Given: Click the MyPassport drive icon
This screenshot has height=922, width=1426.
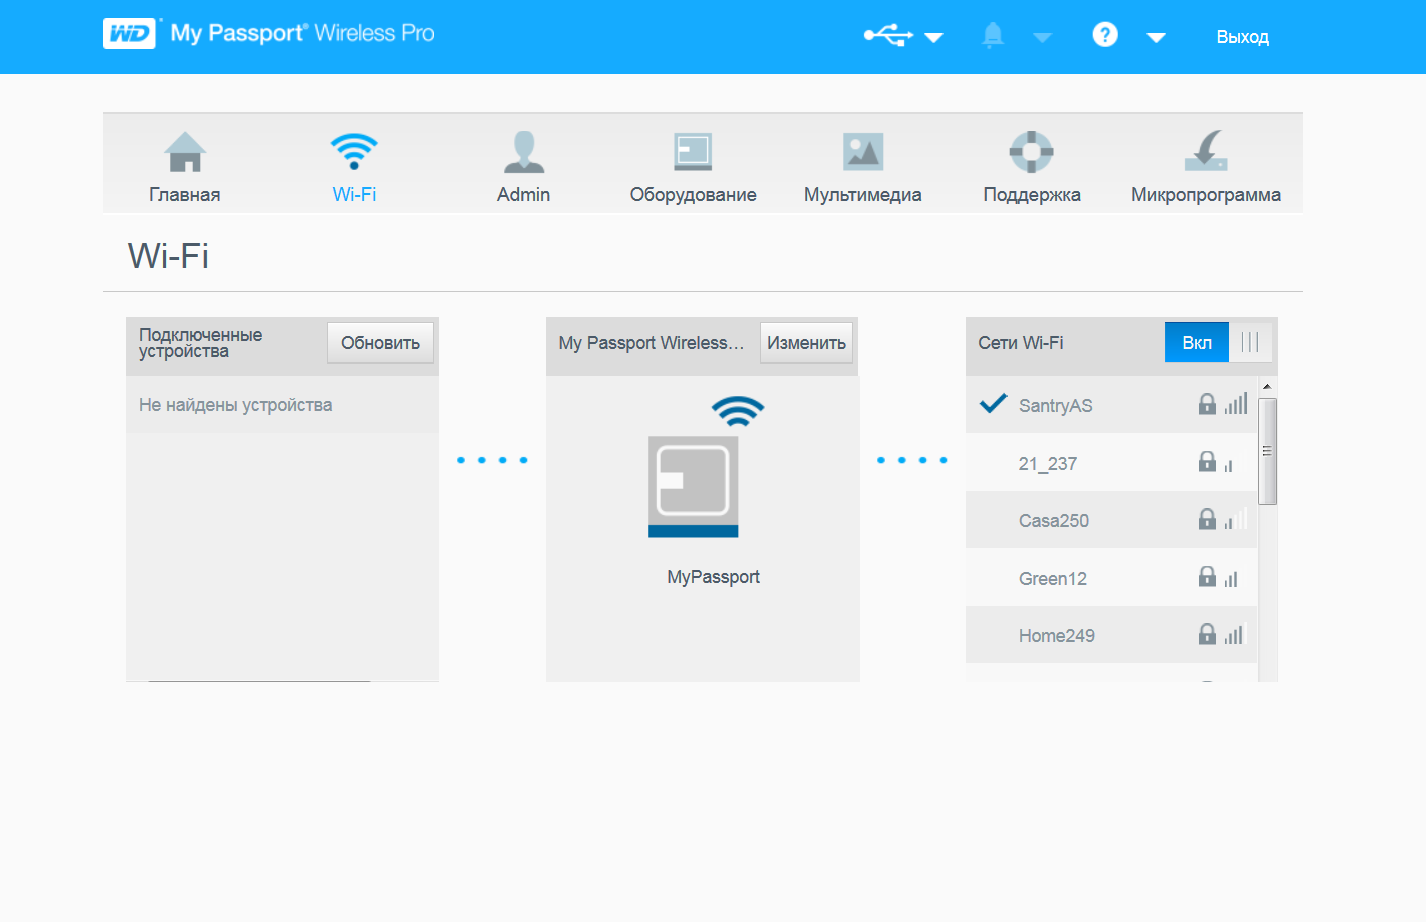Looking at the screenshot, I should [693, 487].
